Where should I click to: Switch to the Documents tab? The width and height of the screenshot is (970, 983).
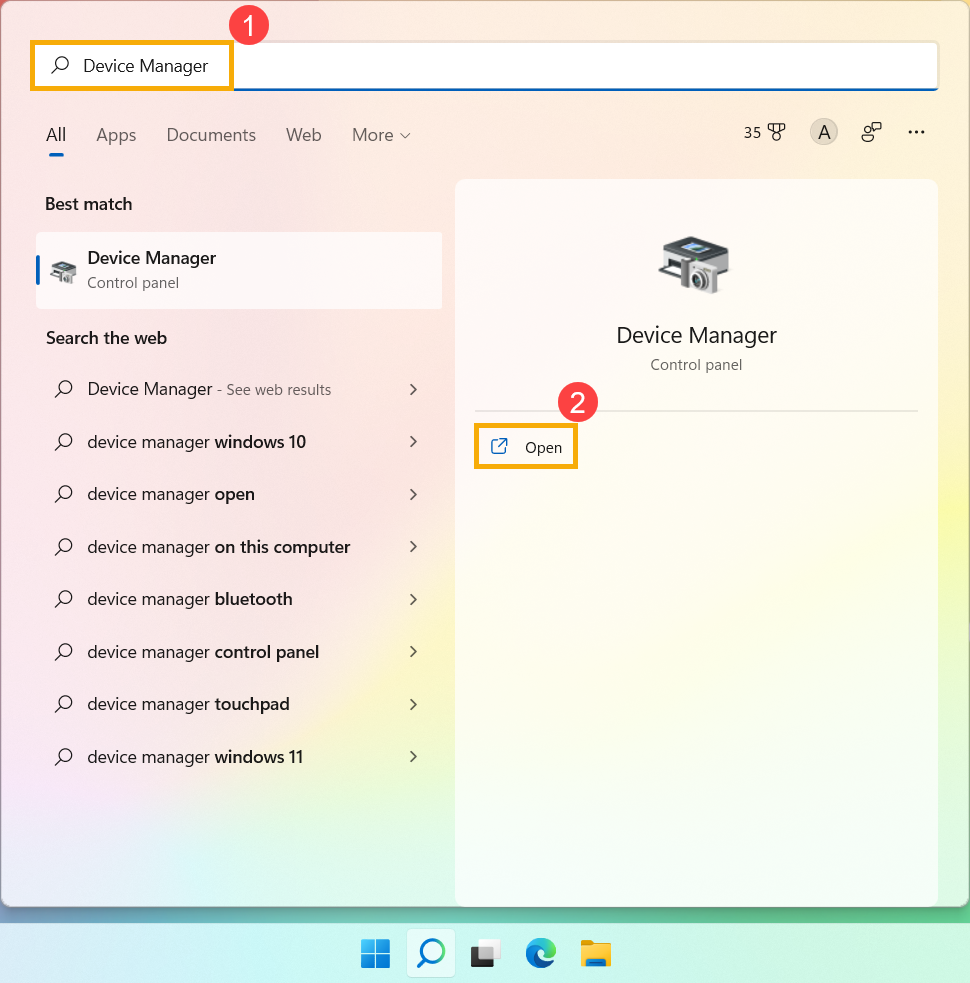pyautogui.click(x=211, y=135)
